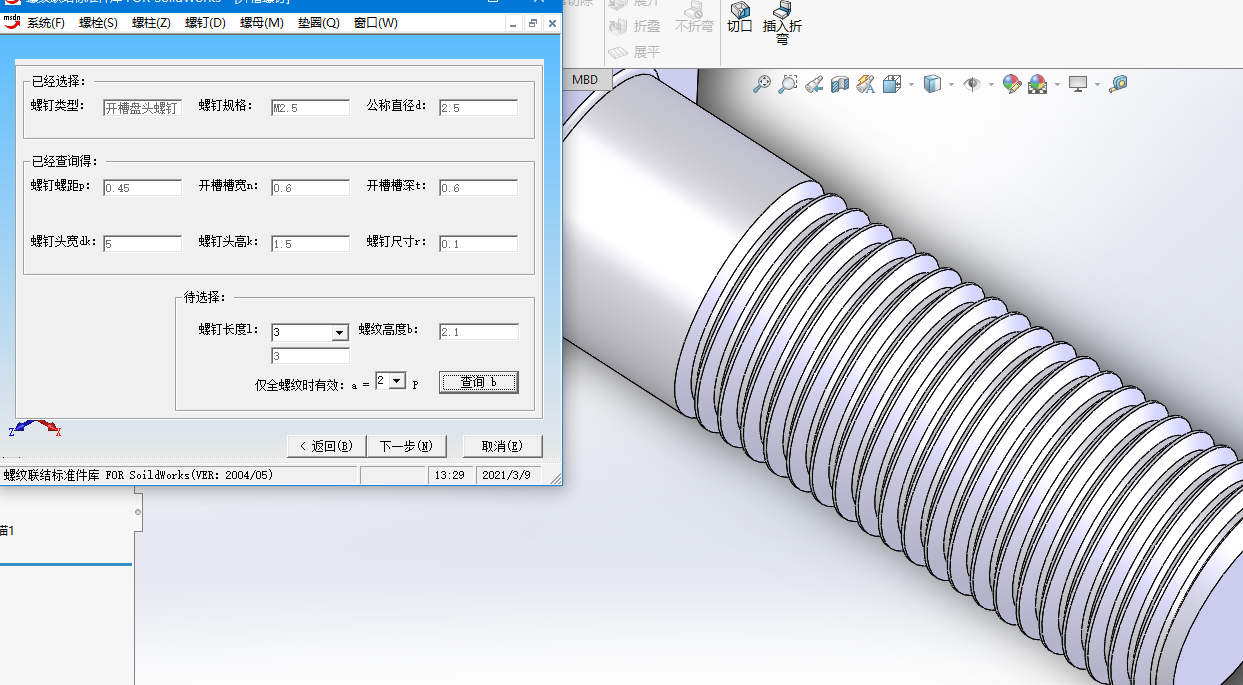This screenshot has width=1243, height=685.
Task: Open the 螺栓(S) menu
Action: click(x=97, y=23)
